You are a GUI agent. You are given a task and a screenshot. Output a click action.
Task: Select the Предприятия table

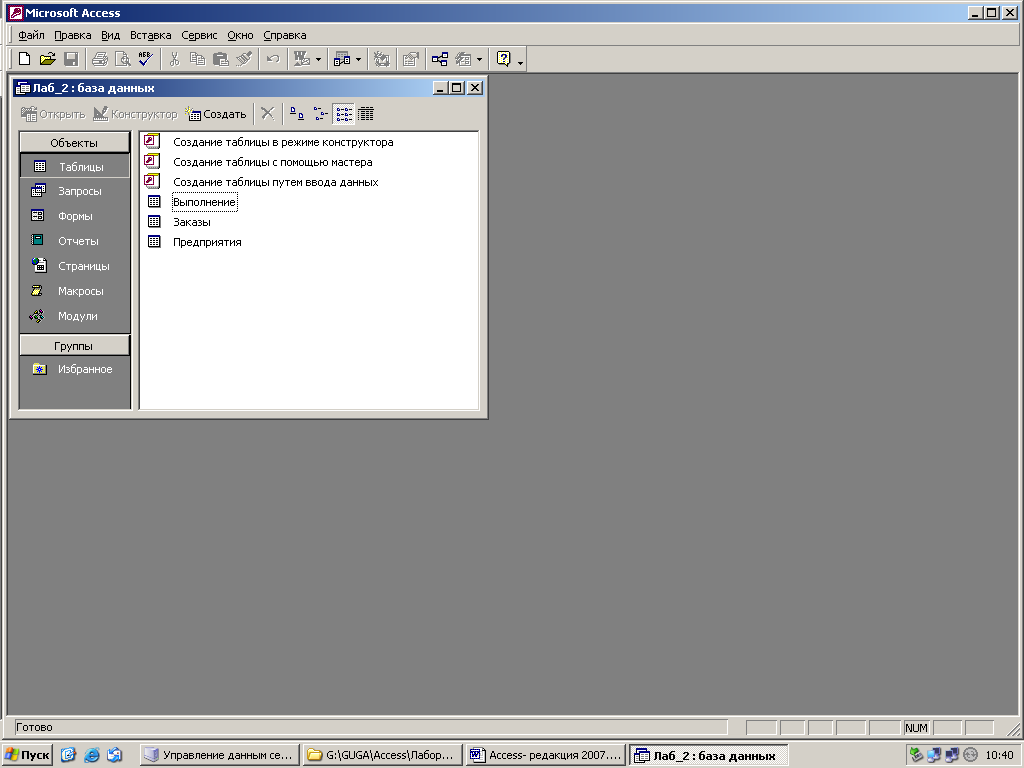click(x=207, y=242)
